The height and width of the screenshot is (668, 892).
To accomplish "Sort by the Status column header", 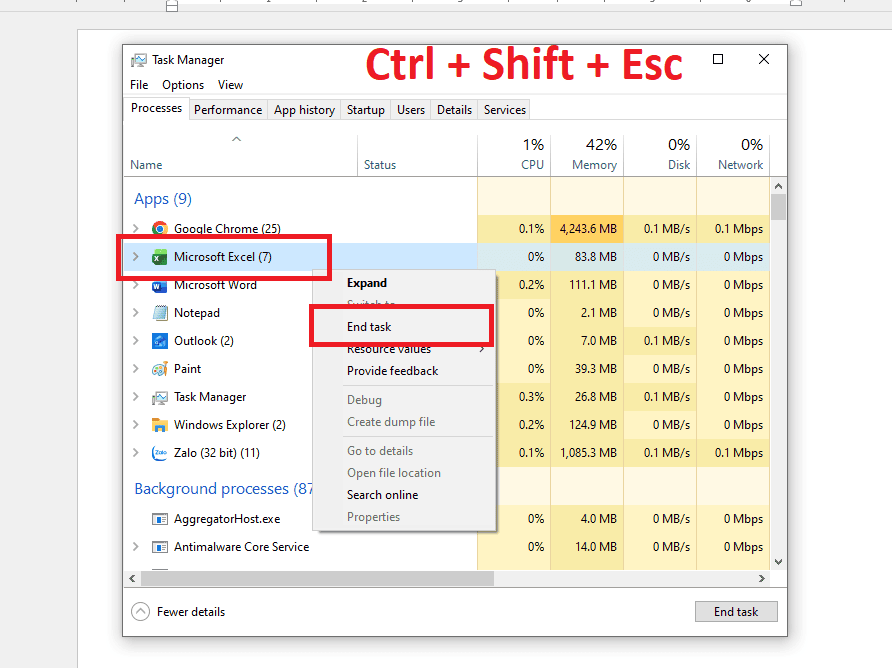I will [x=417, y=155].
